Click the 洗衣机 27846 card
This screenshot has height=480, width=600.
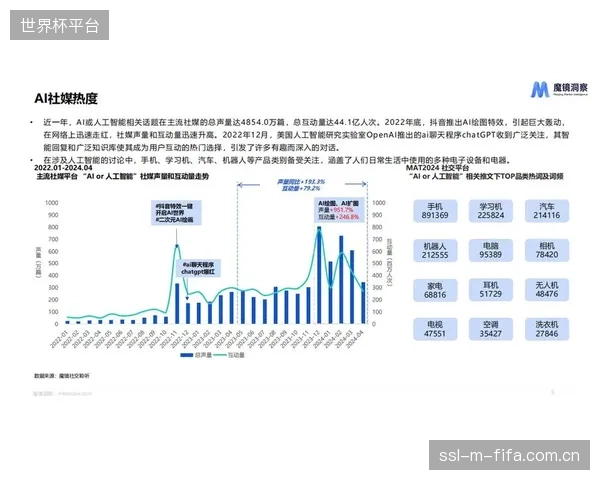click(546, 329)
